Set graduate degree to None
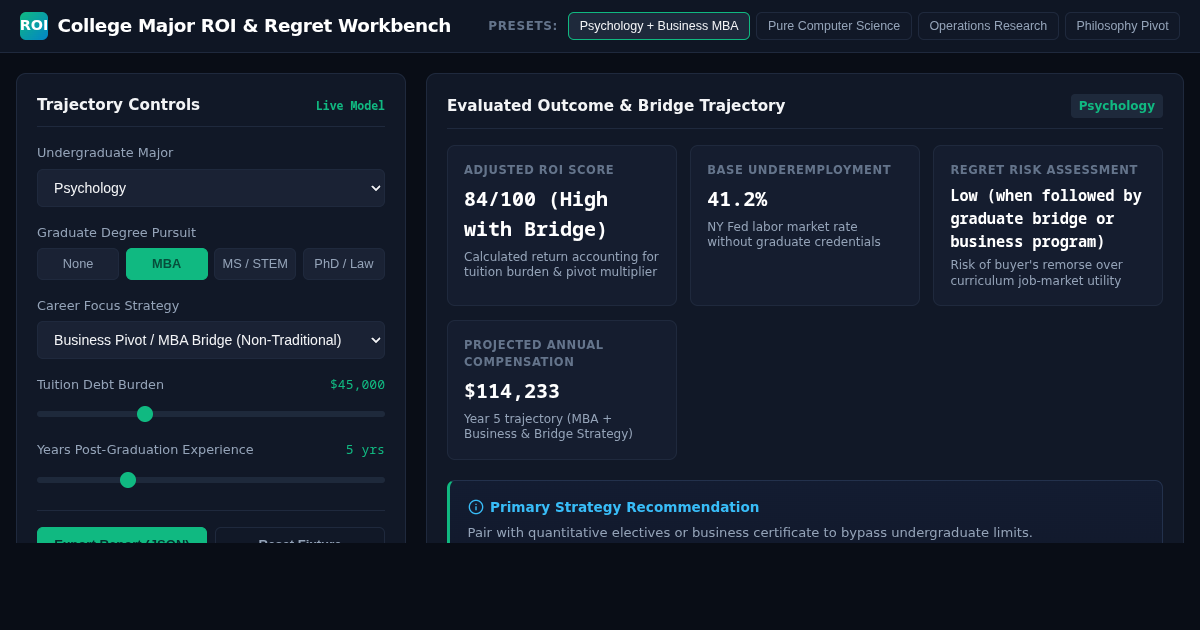Viewport: 1200px width, 630px height. pyautogui.click(x=78, y=264)
